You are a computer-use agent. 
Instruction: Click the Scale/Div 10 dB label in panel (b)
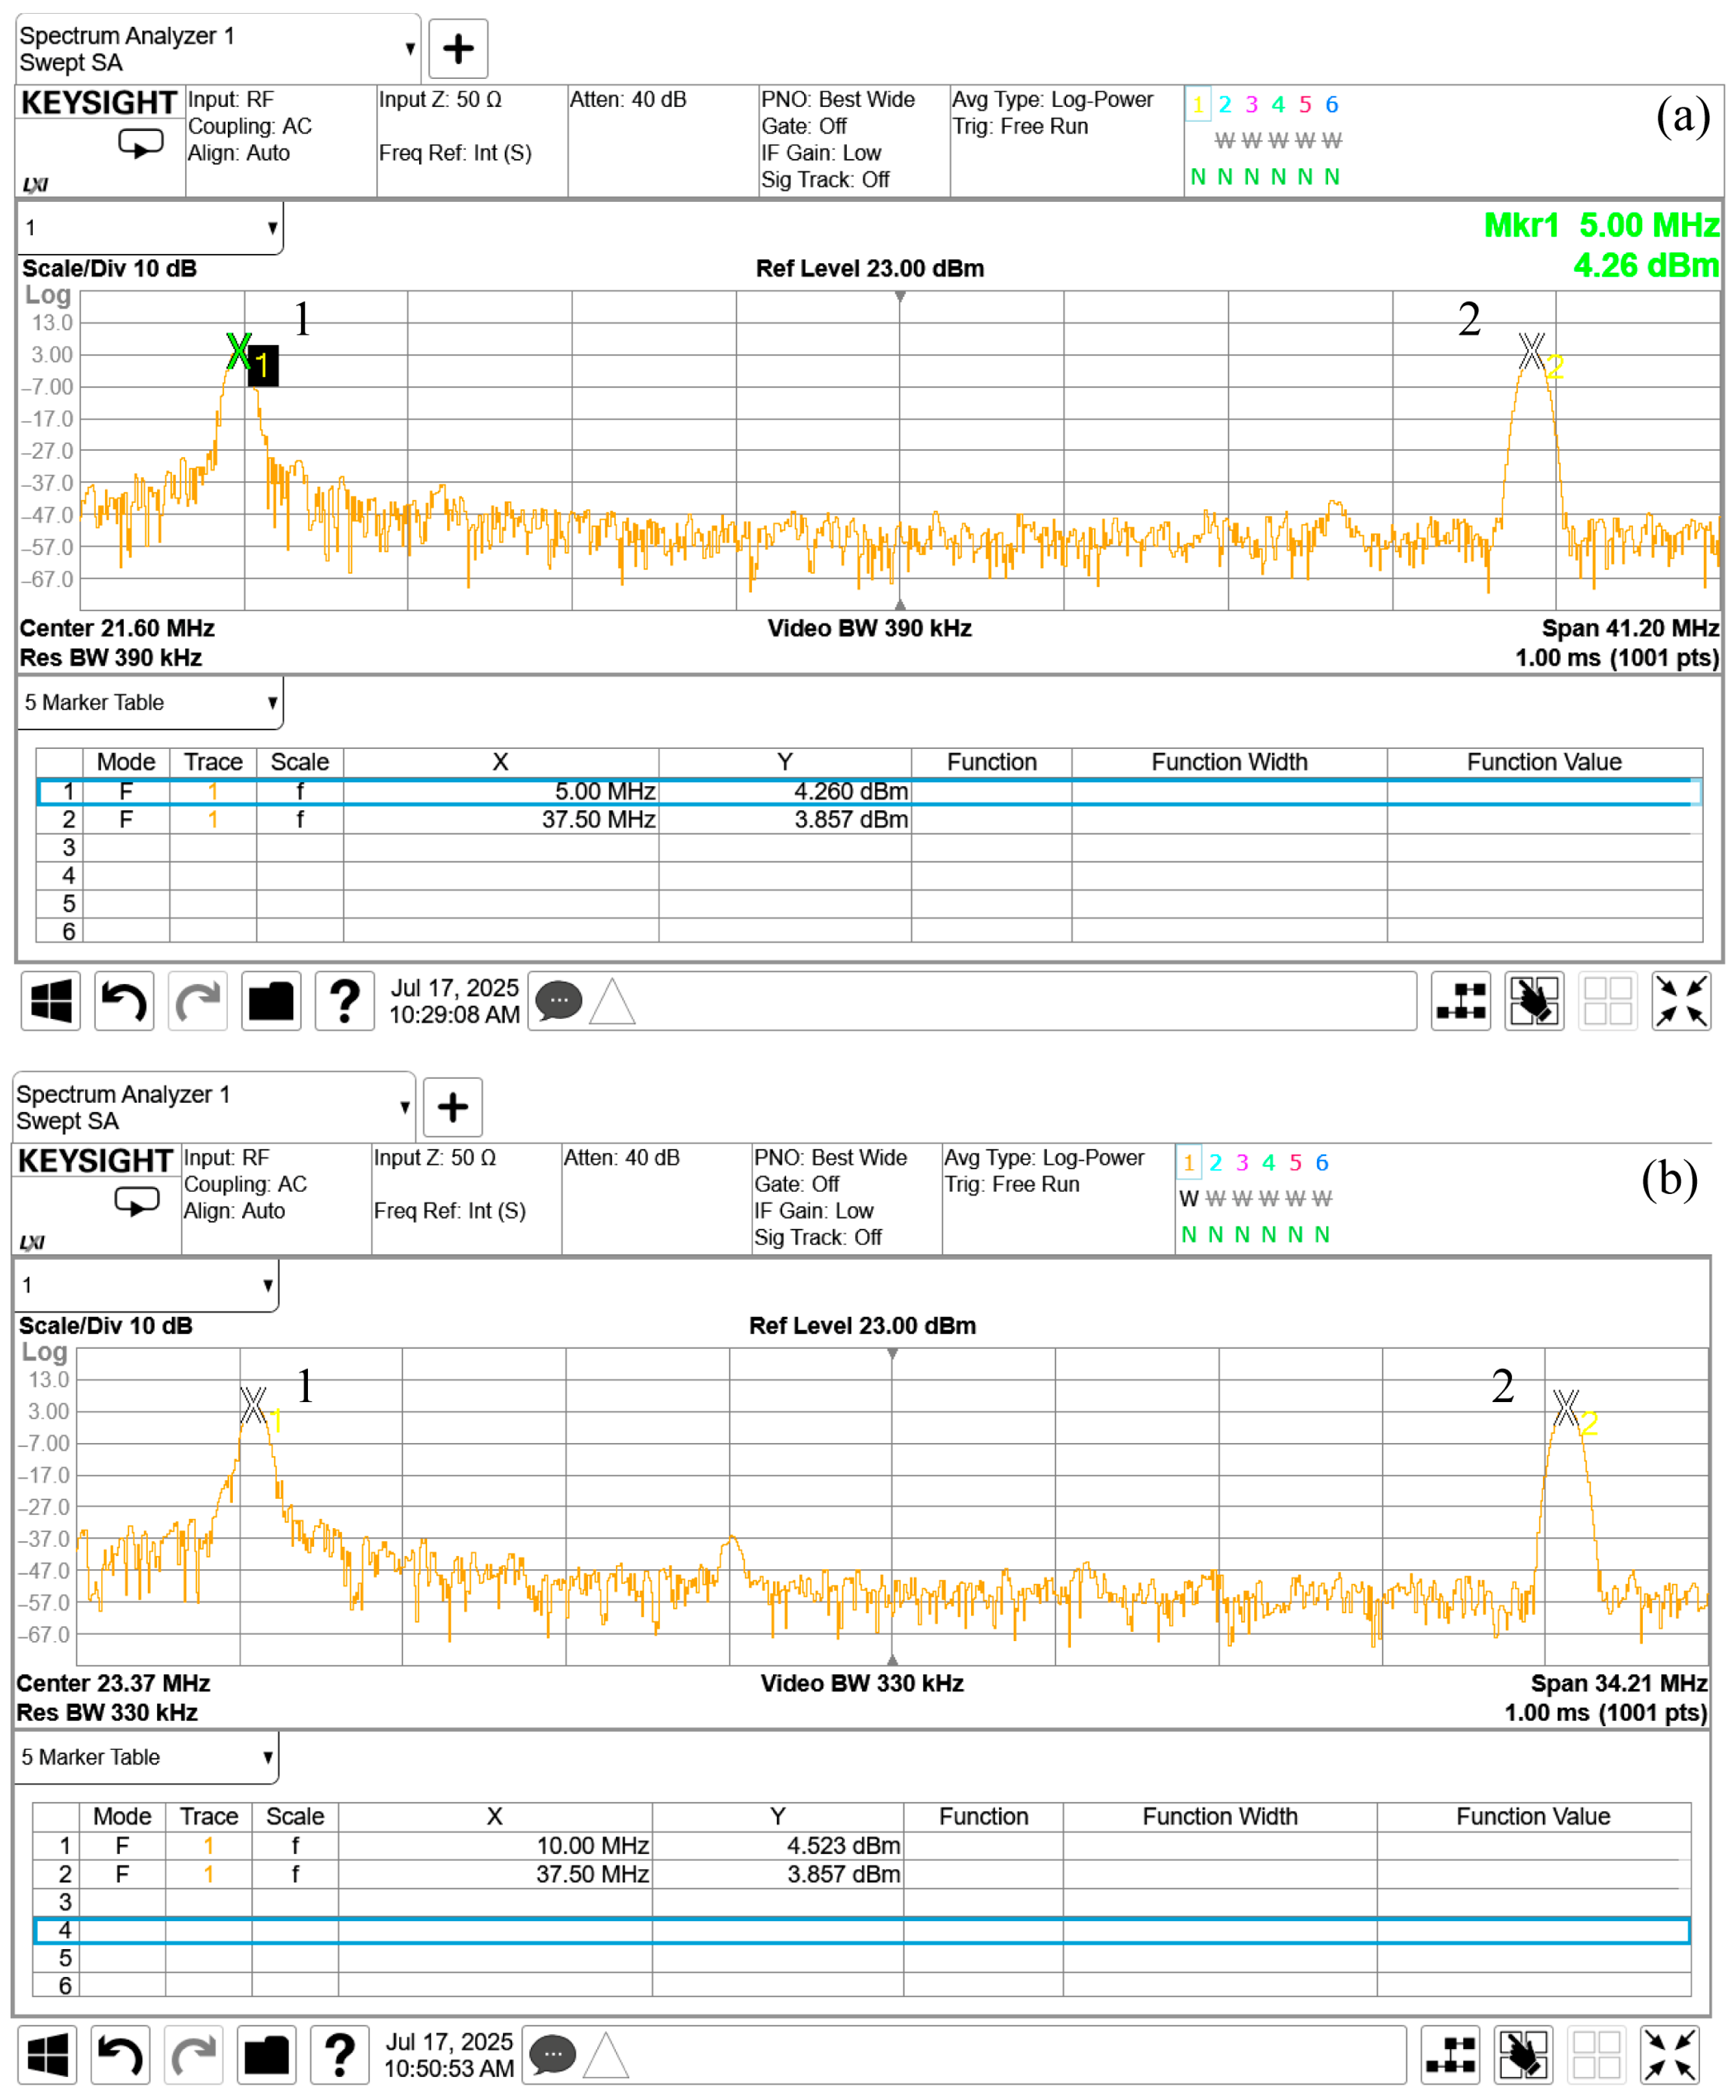coord(106,1326)
